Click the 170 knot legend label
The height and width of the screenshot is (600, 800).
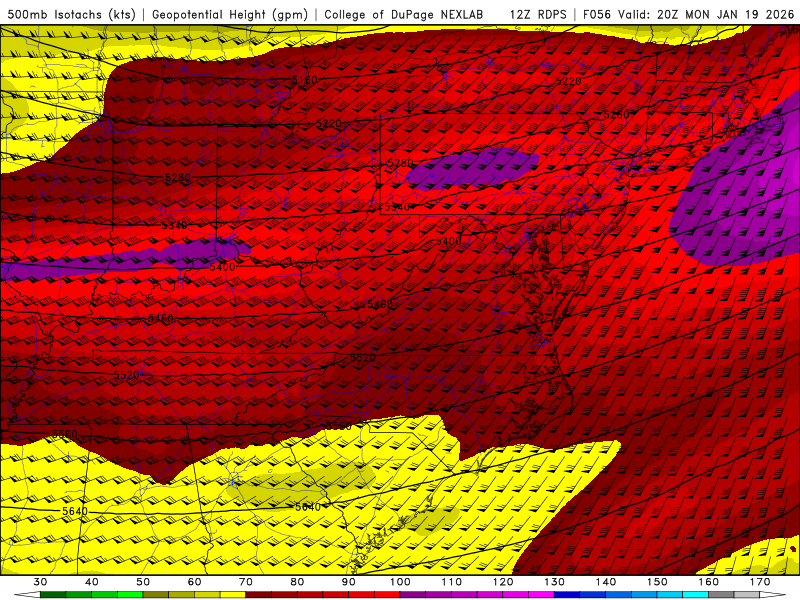point(760,582)
